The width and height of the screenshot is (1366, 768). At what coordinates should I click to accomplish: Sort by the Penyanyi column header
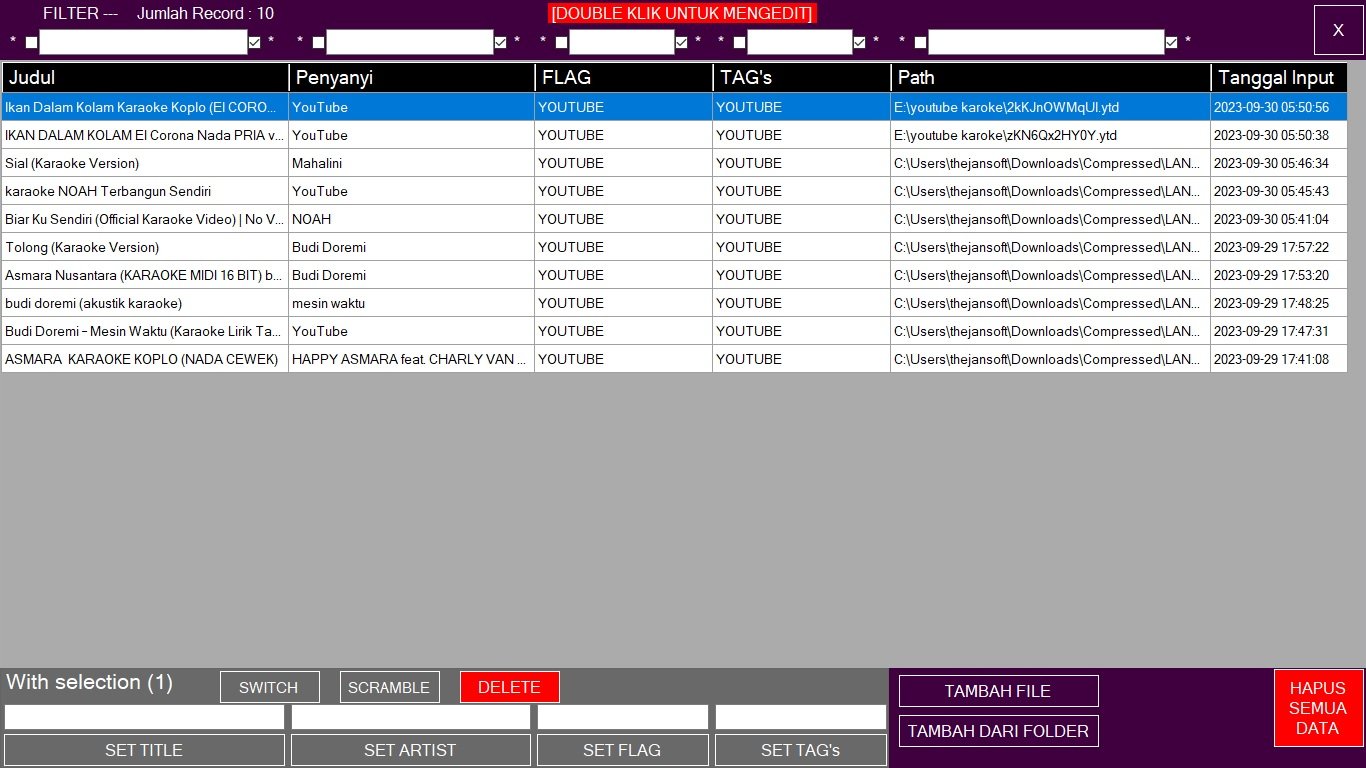coord(412,77)
